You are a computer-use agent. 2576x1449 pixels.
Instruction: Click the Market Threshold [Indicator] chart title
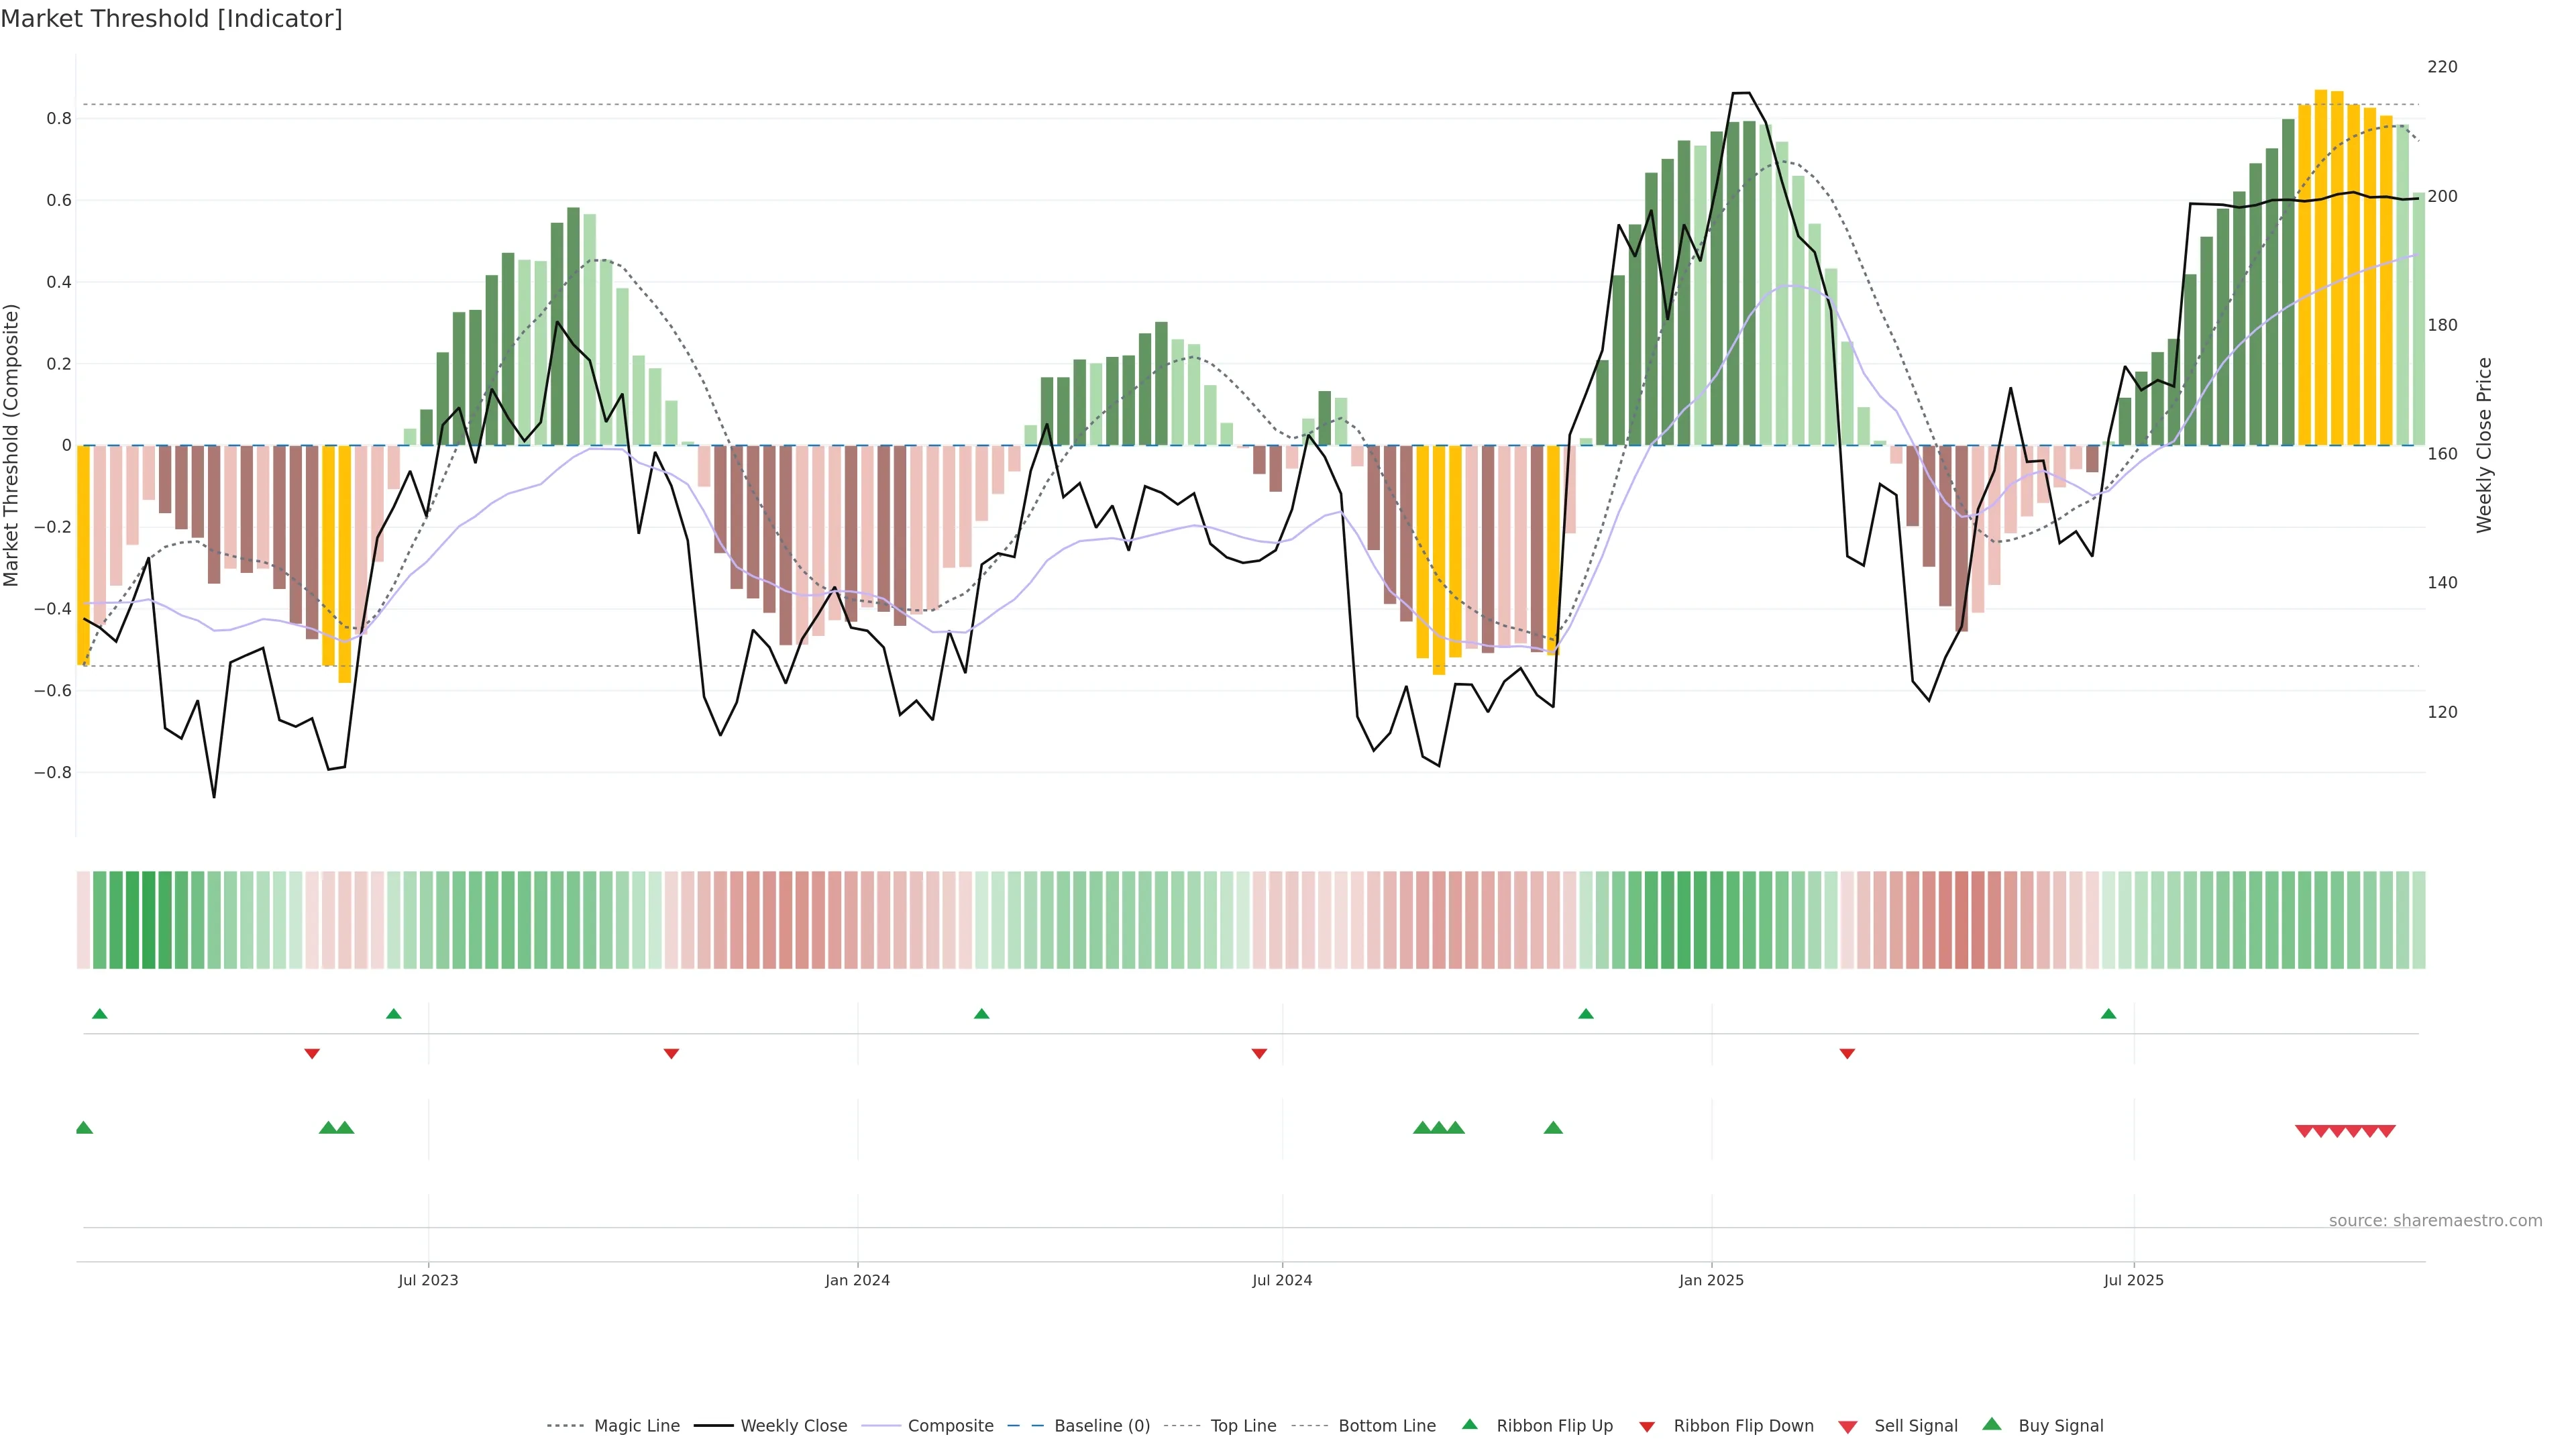tap(171, 19)
